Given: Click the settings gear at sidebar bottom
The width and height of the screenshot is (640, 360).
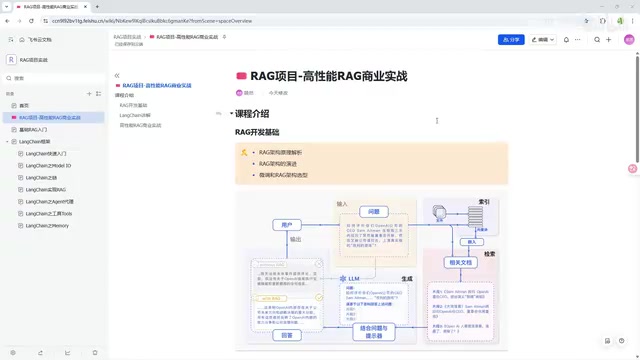Looking at the screenshot, I should (x=13, y=353).
